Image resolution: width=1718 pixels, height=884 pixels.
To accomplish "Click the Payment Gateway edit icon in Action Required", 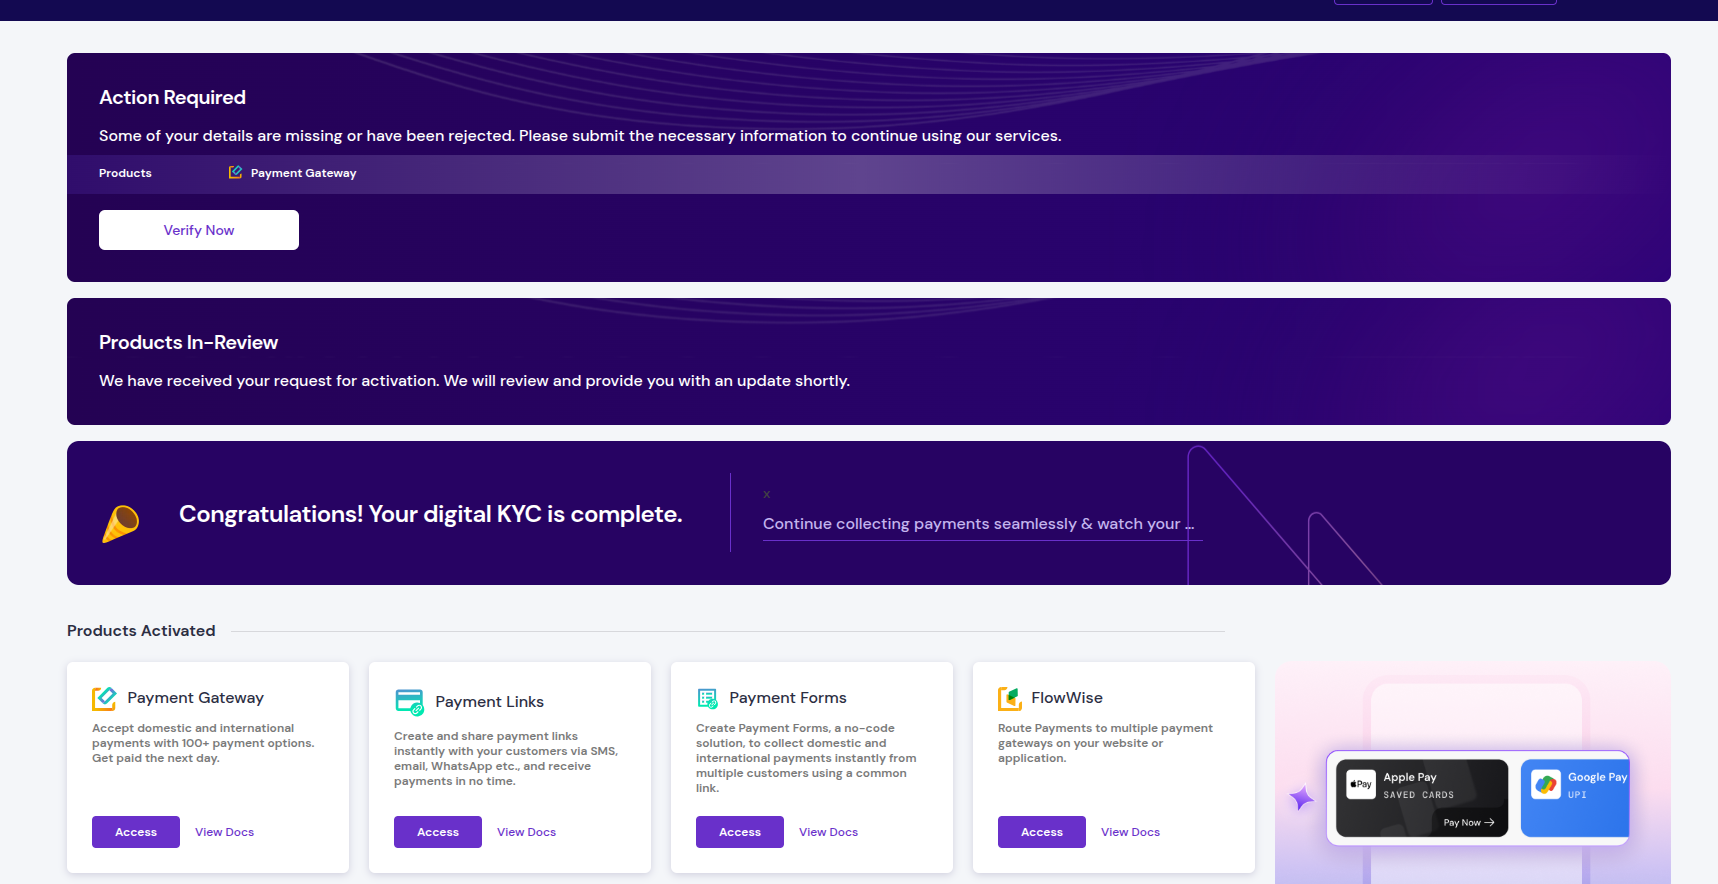I will point(236,173).
